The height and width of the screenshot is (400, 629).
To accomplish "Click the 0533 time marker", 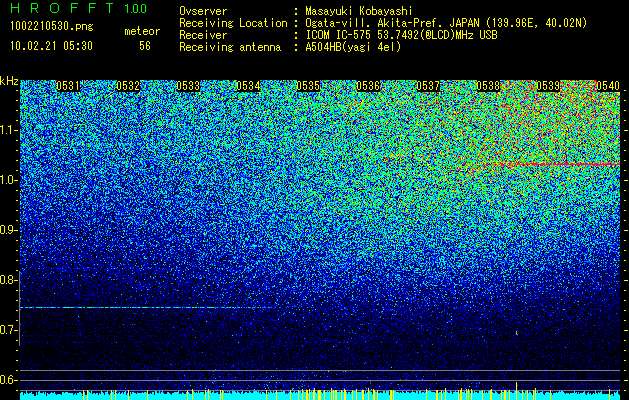I will coord(188,86).
